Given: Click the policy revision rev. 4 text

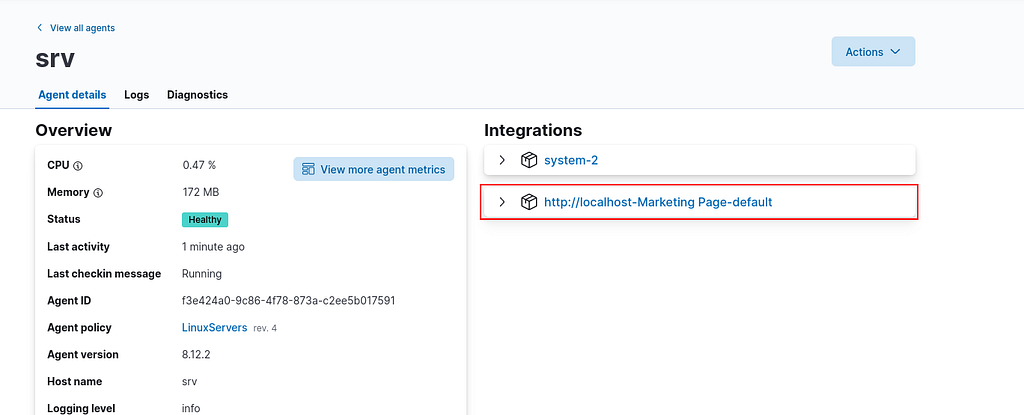Looking at the screenshot, I should (264, 328).
